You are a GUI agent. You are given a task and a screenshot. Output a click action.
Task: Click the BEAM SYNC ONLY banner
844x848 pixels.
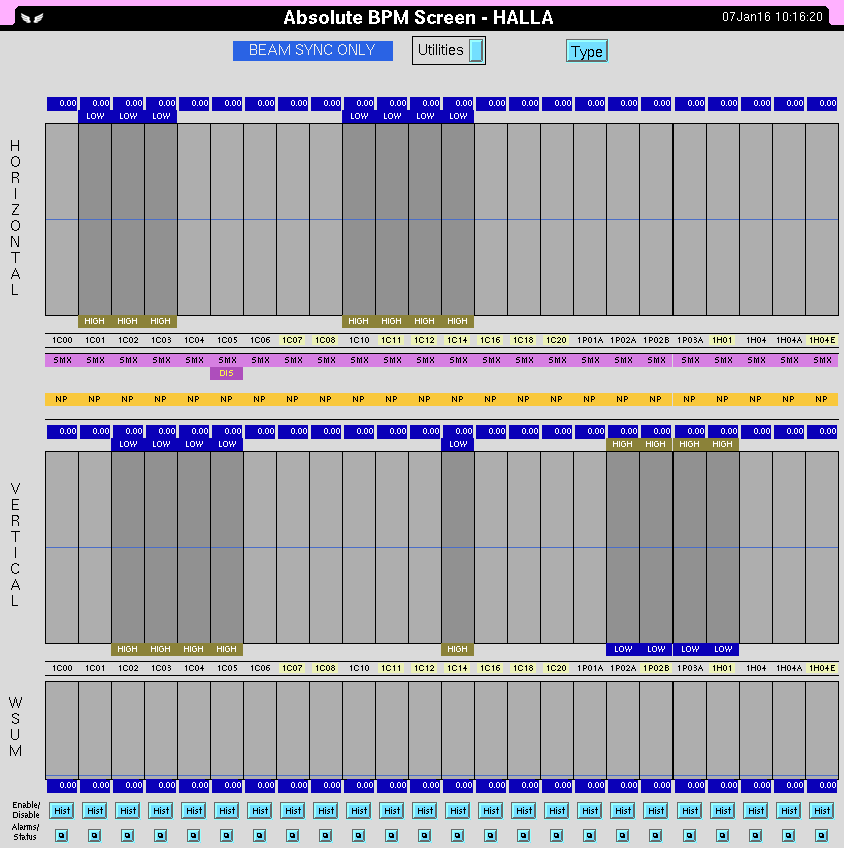313,50
